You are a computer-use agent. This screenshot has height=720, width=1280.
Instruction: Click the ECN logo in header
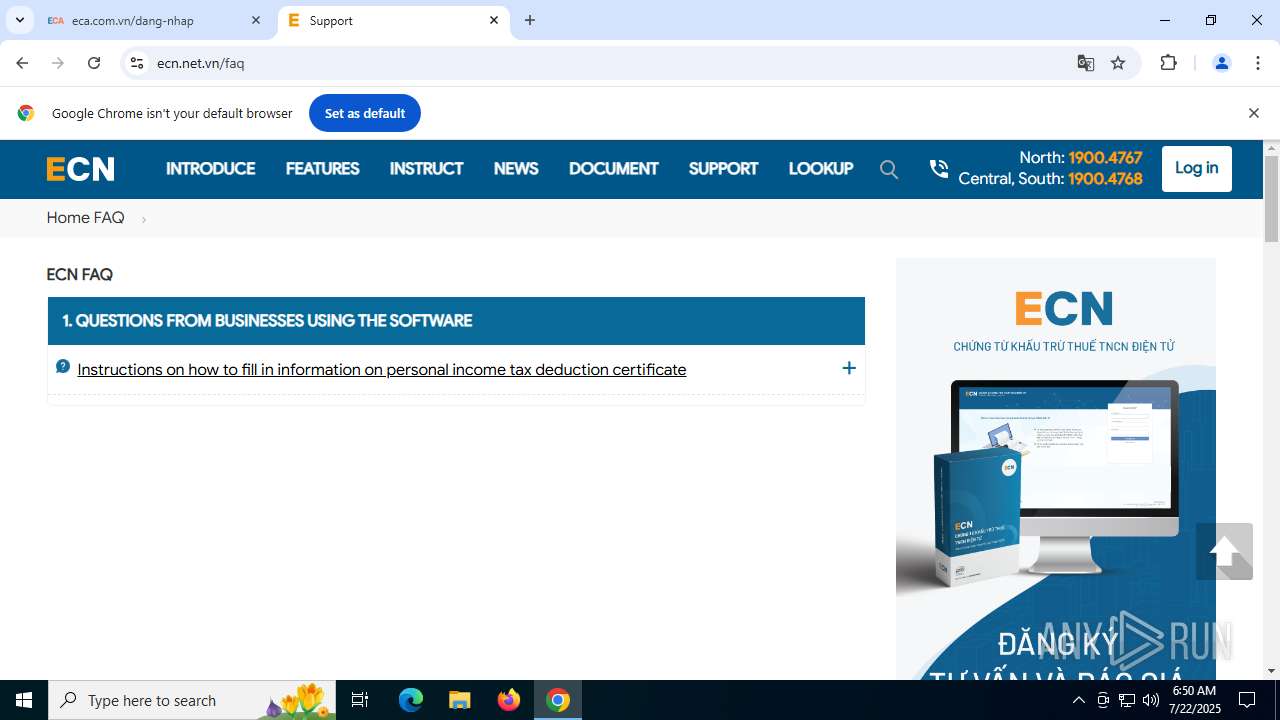click(80, 169)
